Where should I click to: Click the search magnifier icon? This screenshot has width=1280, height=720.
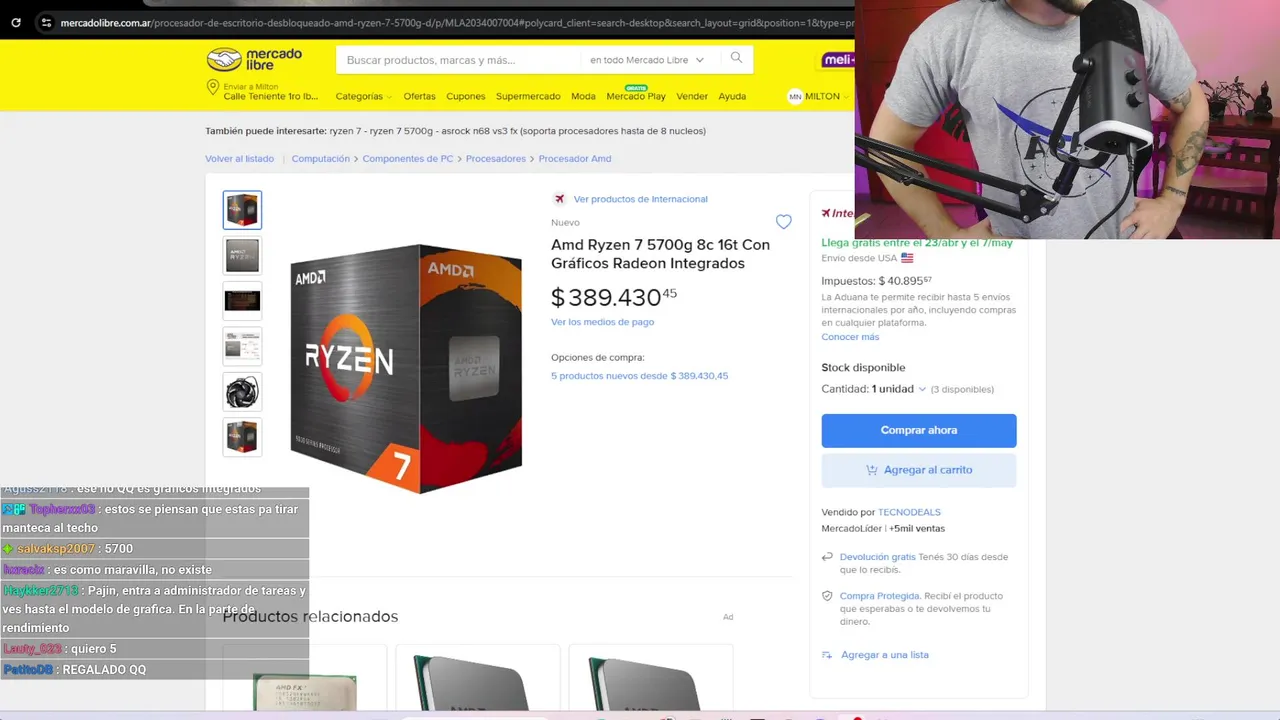click(x=736, y=58)
